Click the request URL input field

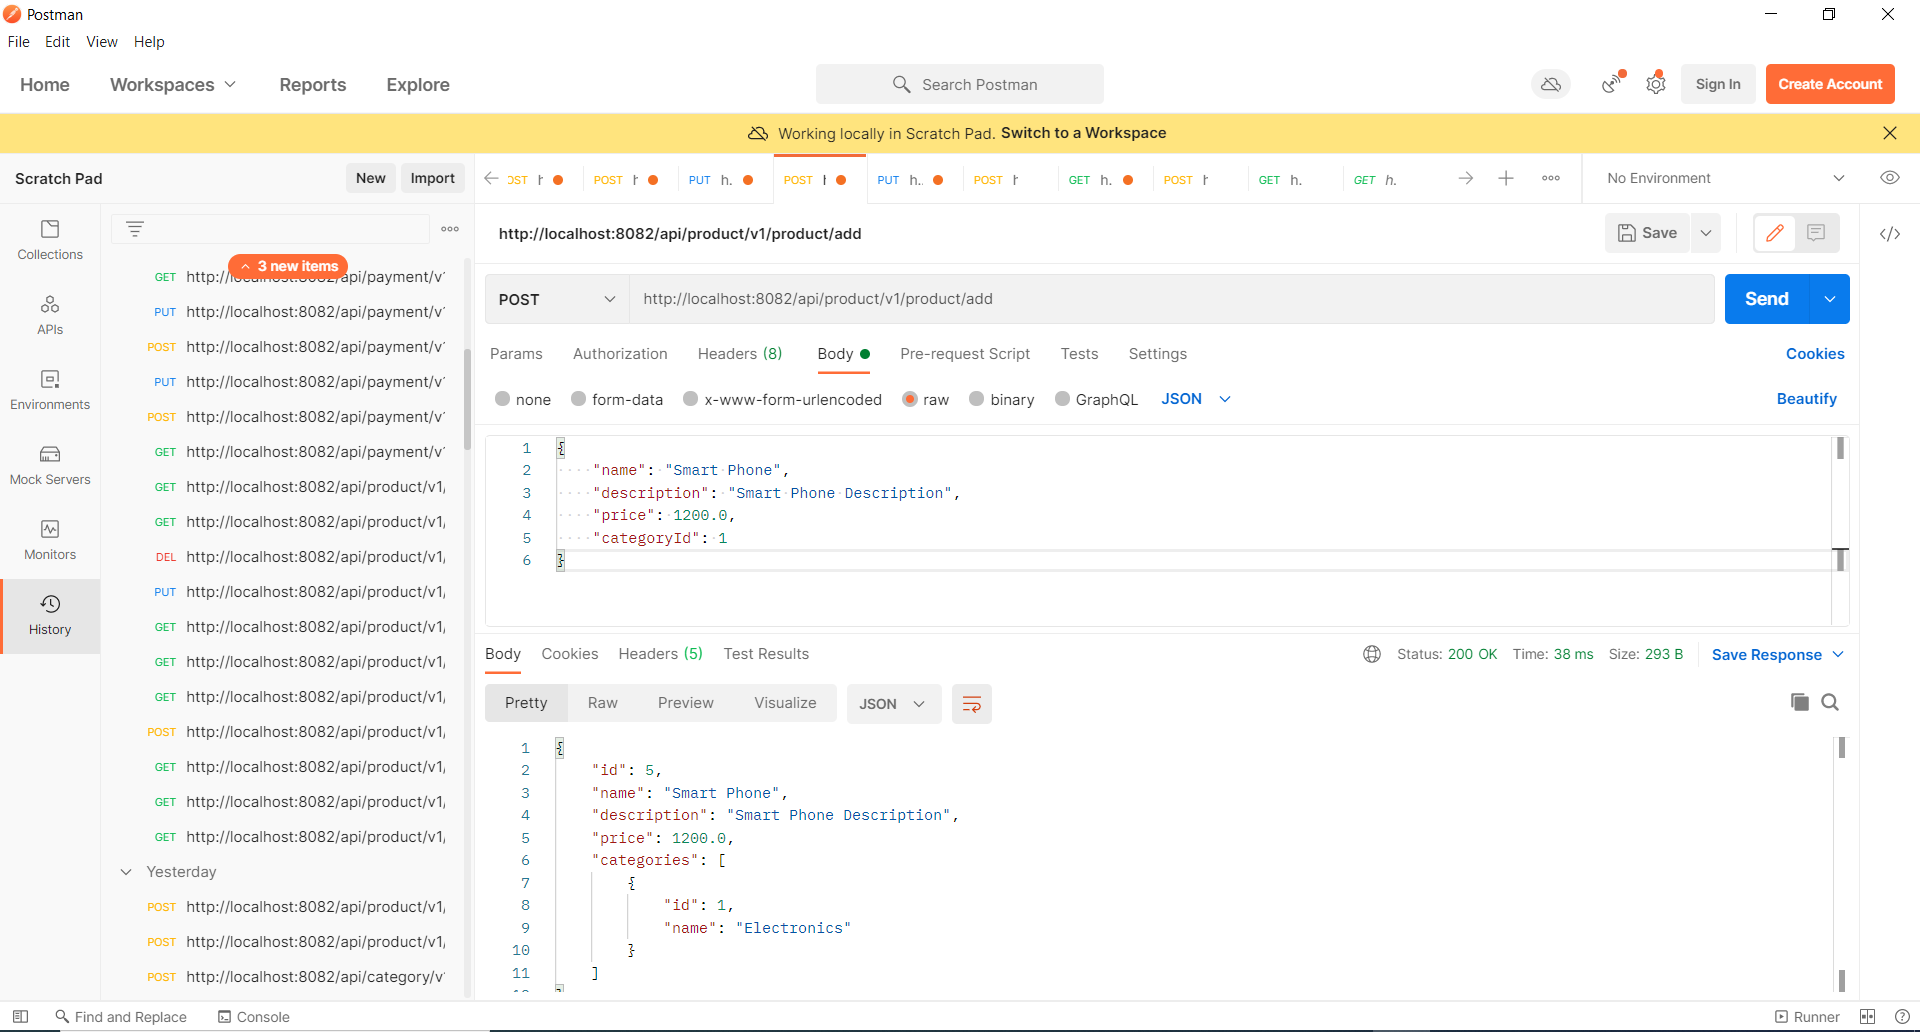coord(1171,299)
